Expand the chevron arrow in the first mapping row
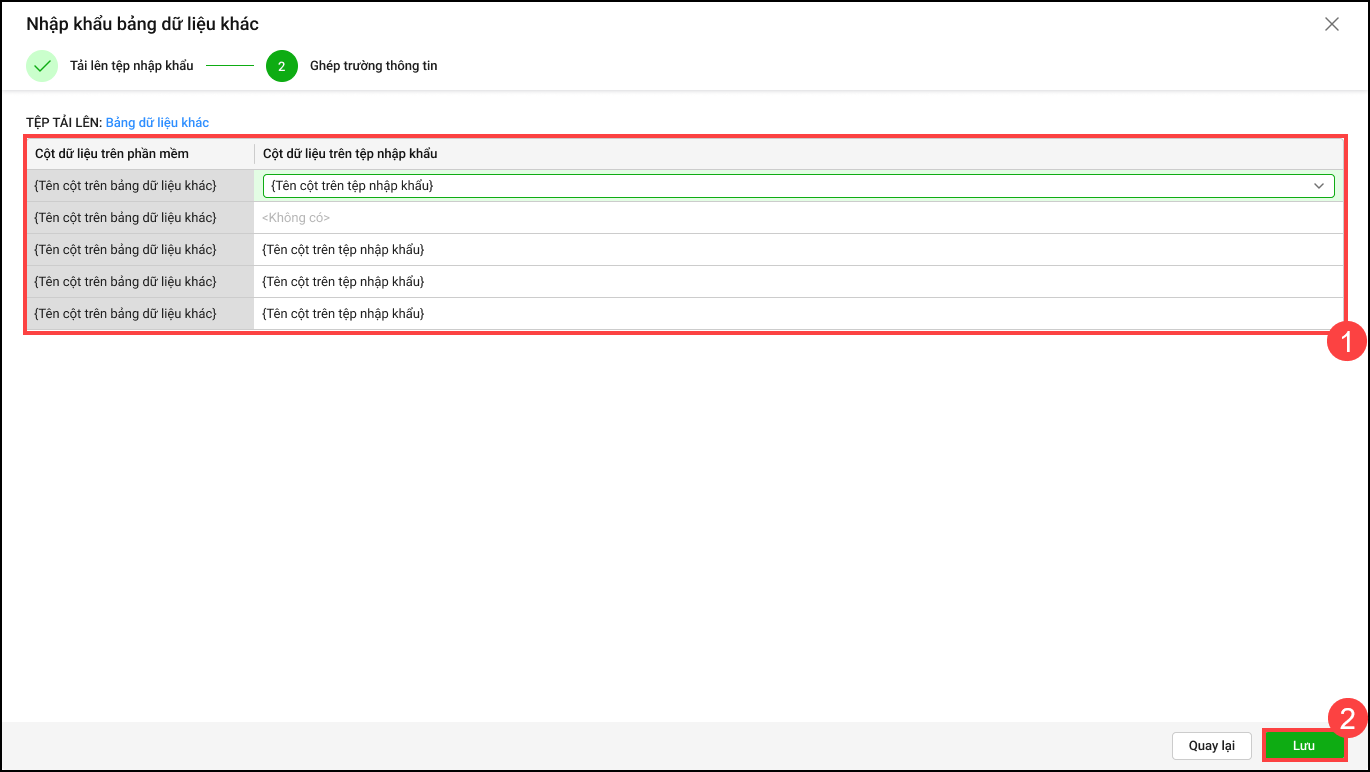1370x772 pixels. click(x=1319, y=186)
